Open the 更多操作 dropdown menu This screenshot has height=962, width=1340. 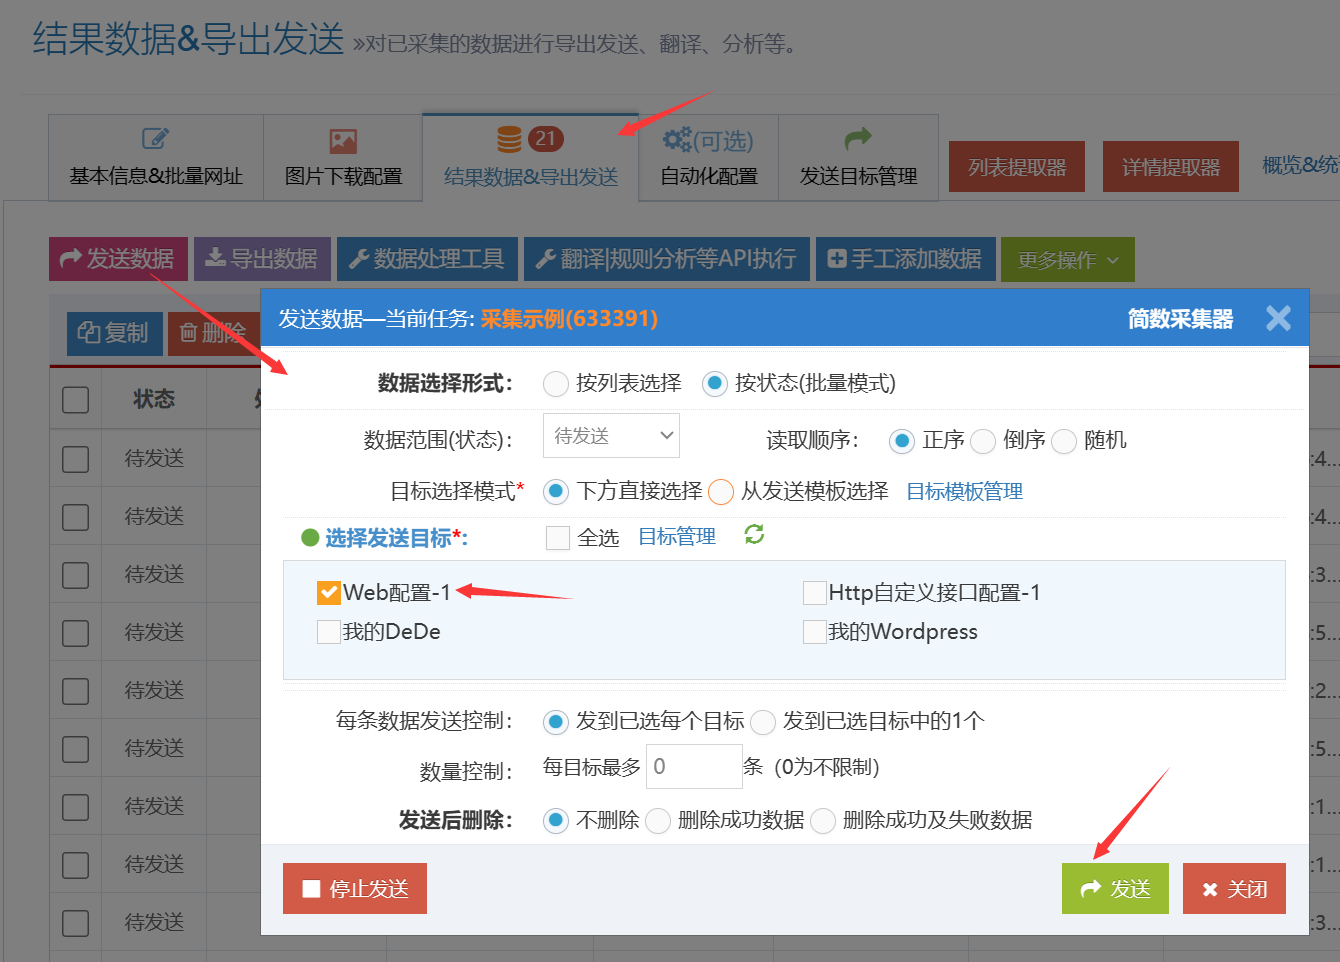click(1067, 260)
